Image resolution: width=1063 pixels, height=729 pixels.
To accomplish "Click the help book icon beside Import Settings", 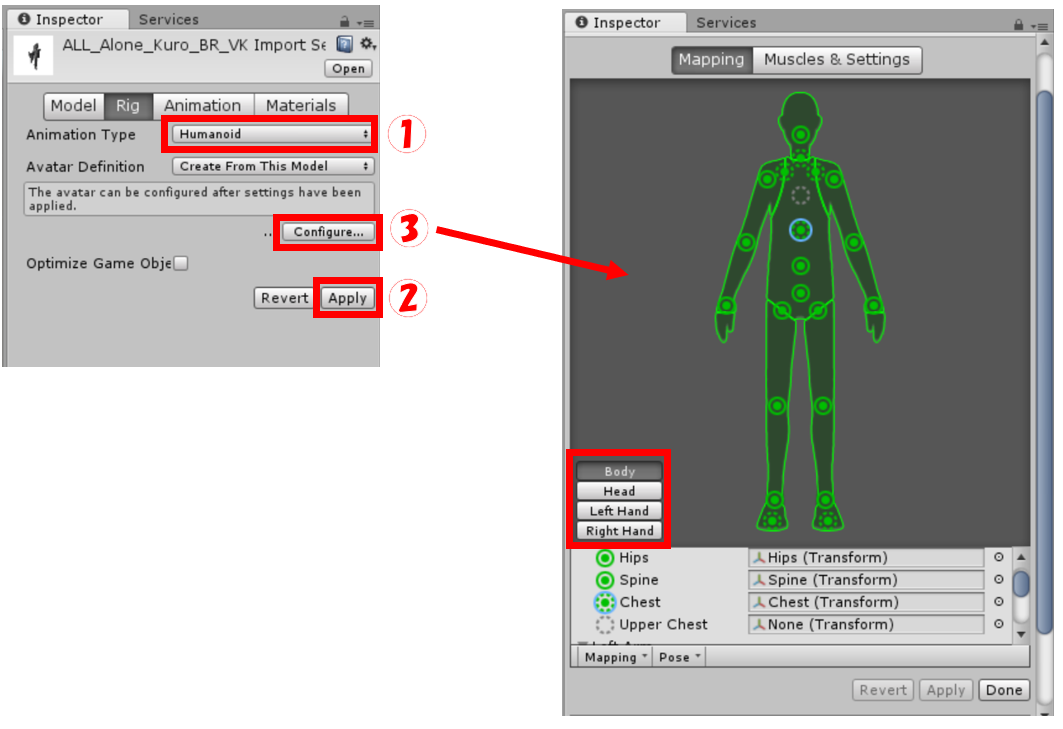I will [x=344, y=44].
